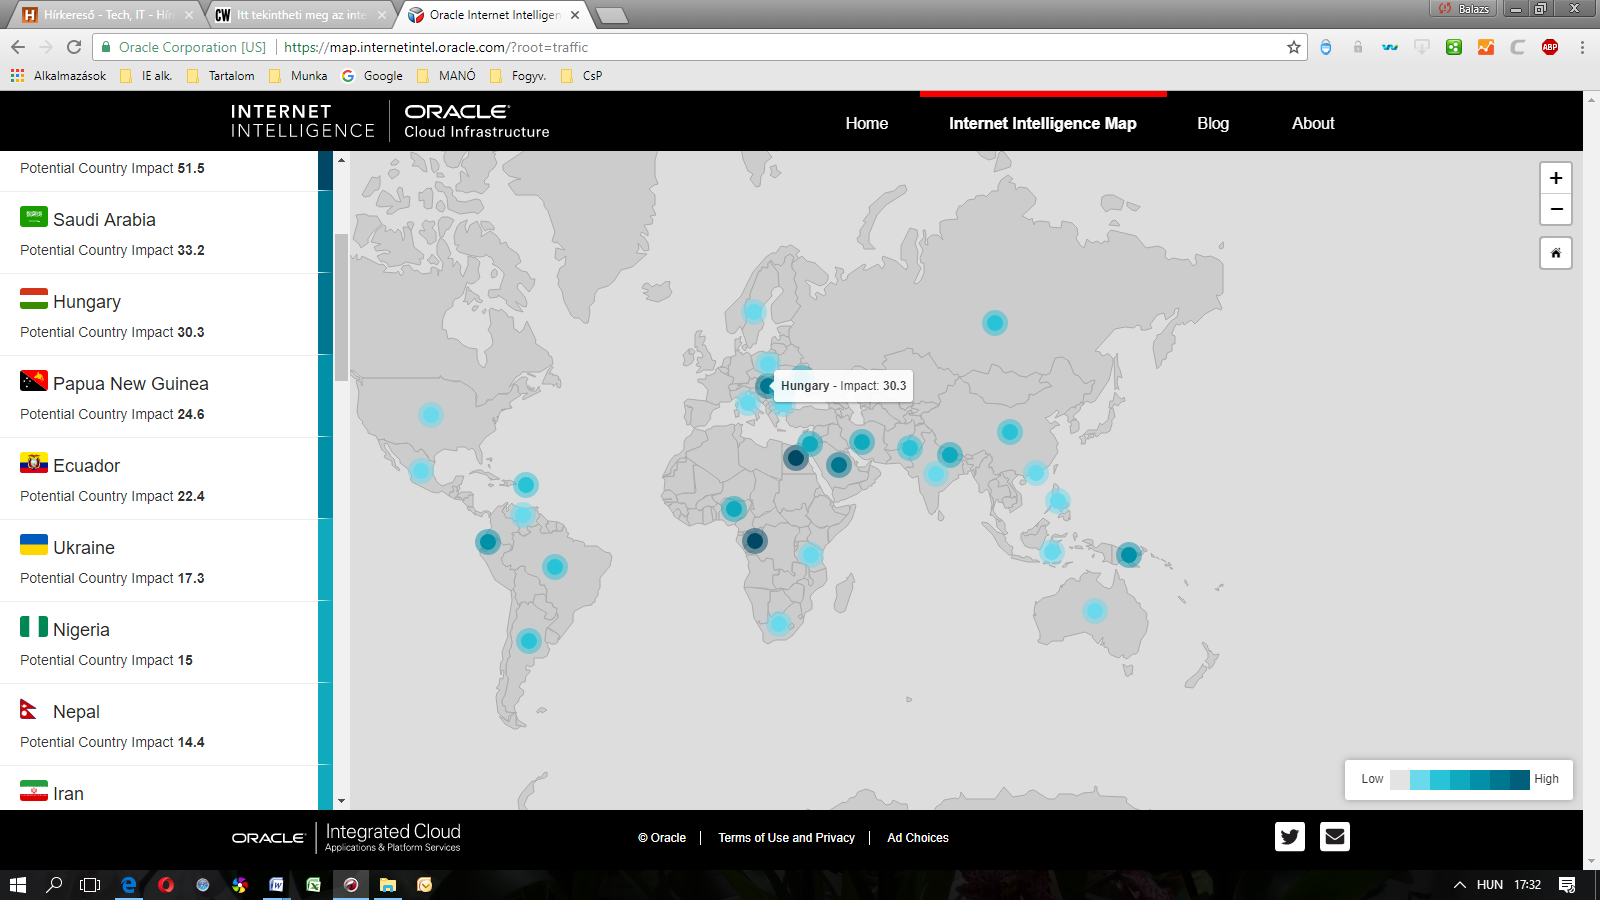Click the United States map marker
1600x900 pixels.
pos(431,414)
